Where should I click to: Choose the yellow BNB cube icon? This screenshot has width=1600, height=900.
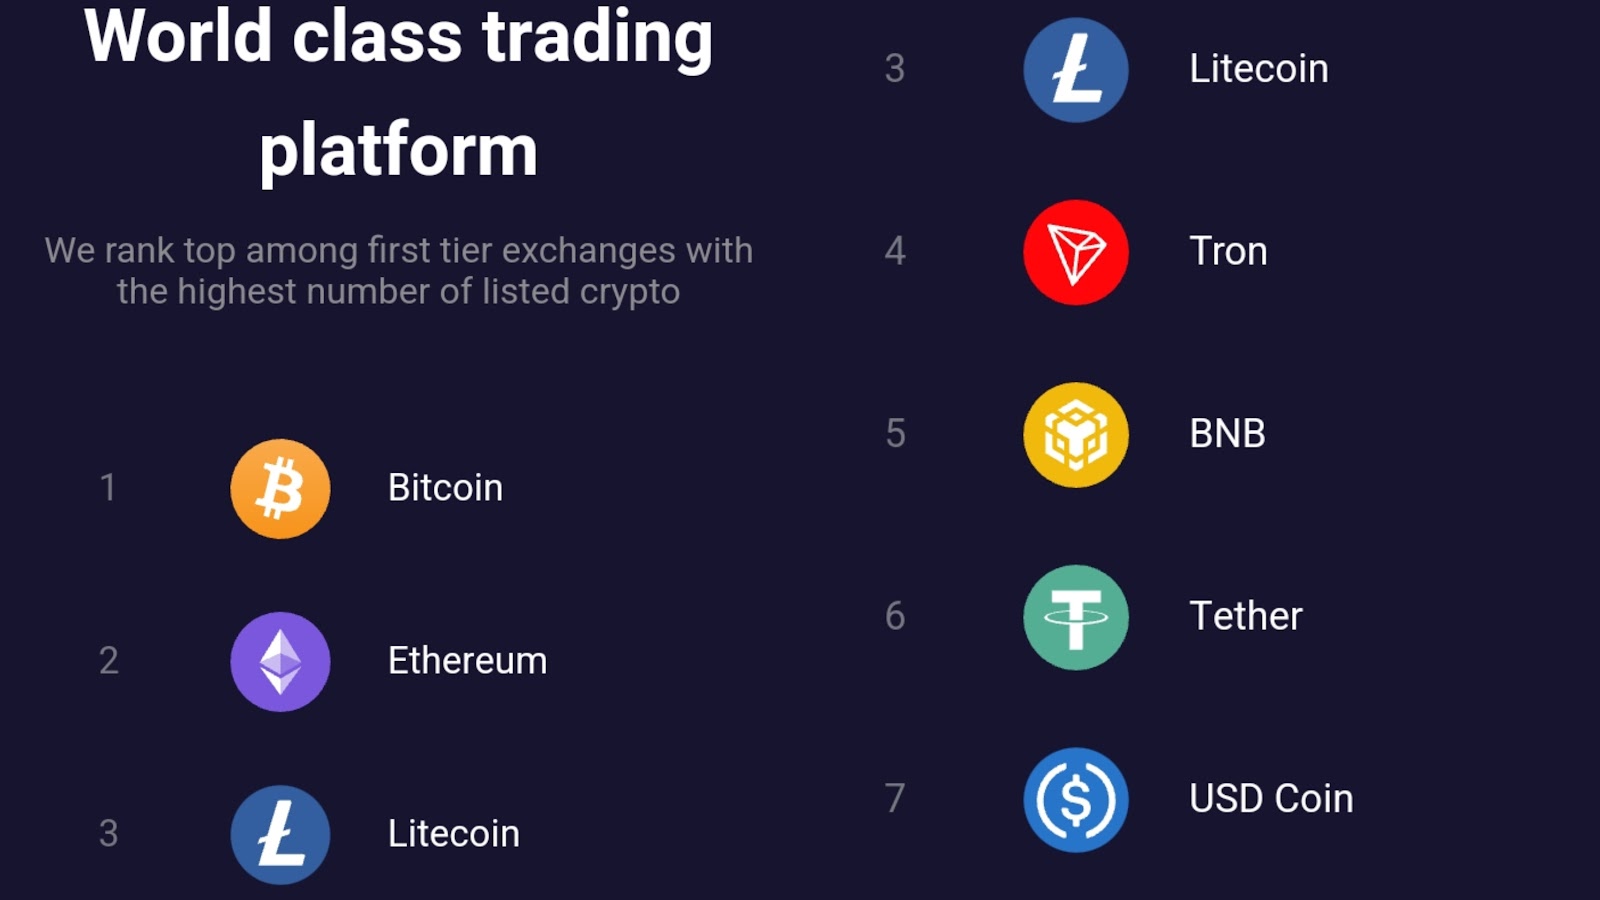(1075, 435)
